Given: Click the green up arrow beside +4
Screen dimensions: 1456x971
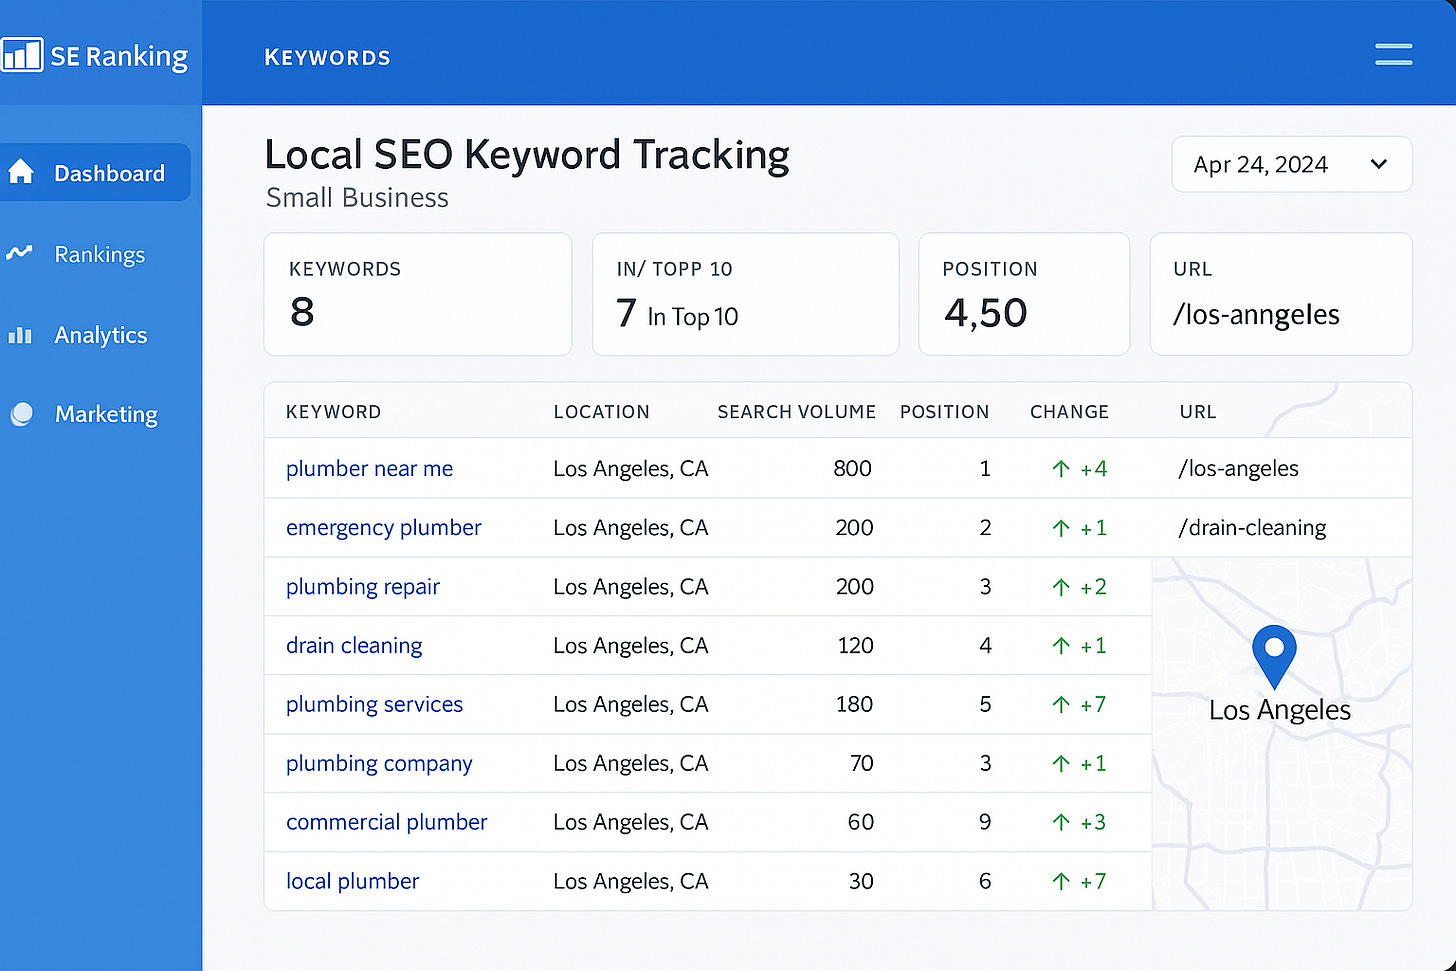Looking at the screenshot, I should [1059, 468].
